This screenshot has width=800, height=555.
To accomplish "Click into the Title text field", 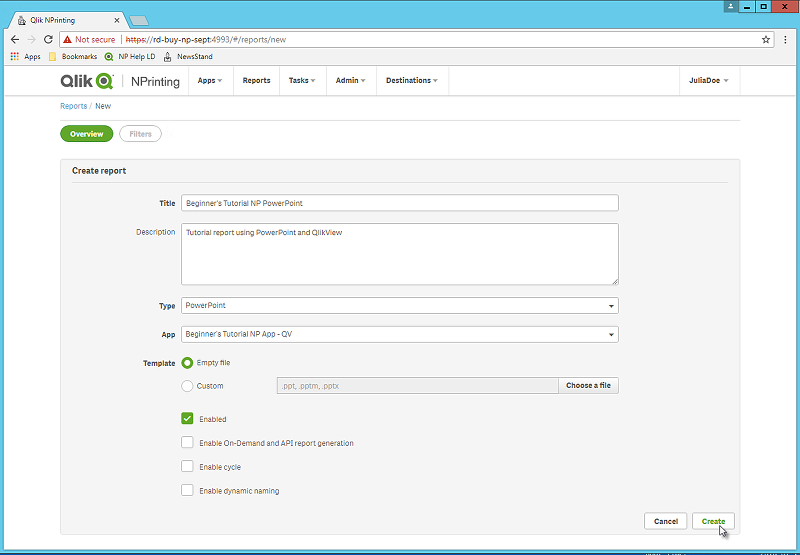I will click(x=399, y=203).
